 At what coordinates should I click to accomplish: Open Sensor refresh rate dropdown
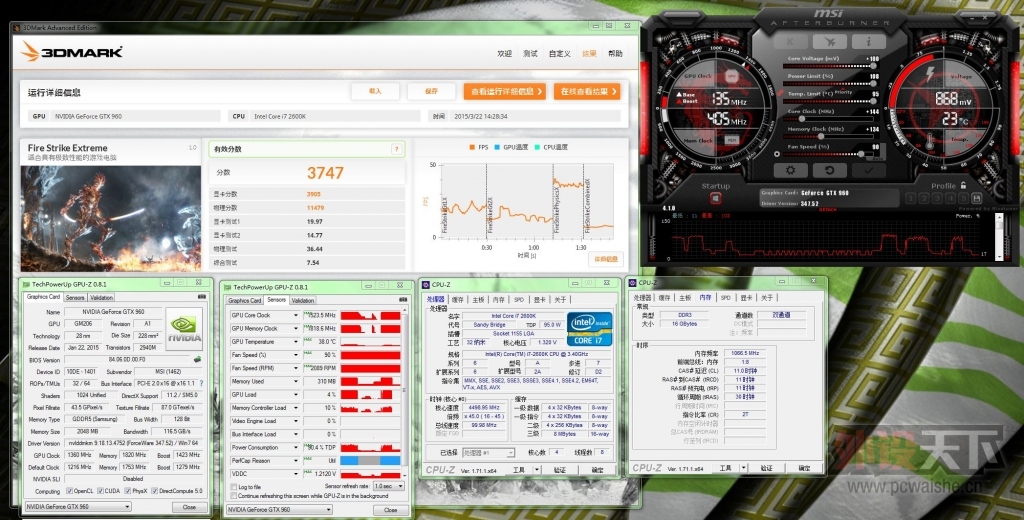[x=389, y=487]
